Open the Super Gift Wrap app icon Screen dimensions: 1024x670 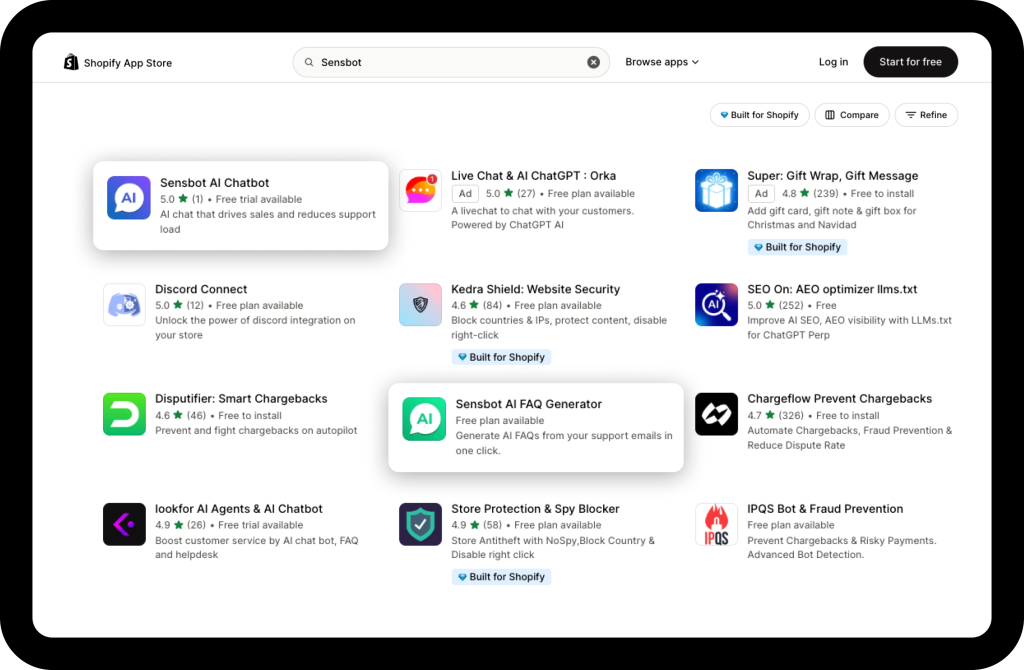[x=716, y=190]
